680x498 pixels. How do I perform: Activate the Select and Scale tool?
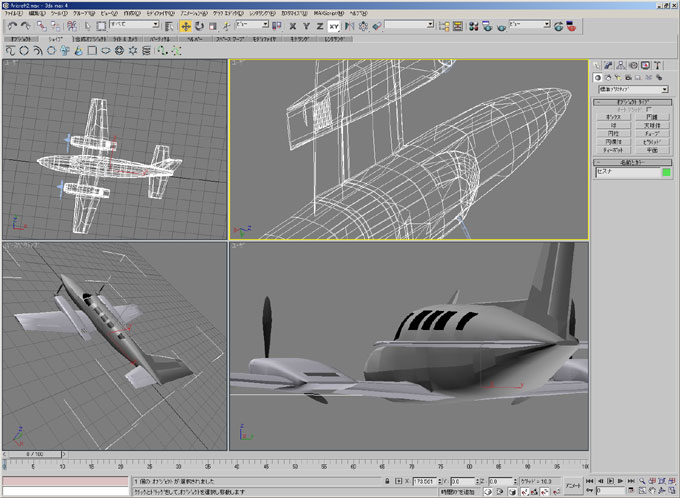click(212, 26)
